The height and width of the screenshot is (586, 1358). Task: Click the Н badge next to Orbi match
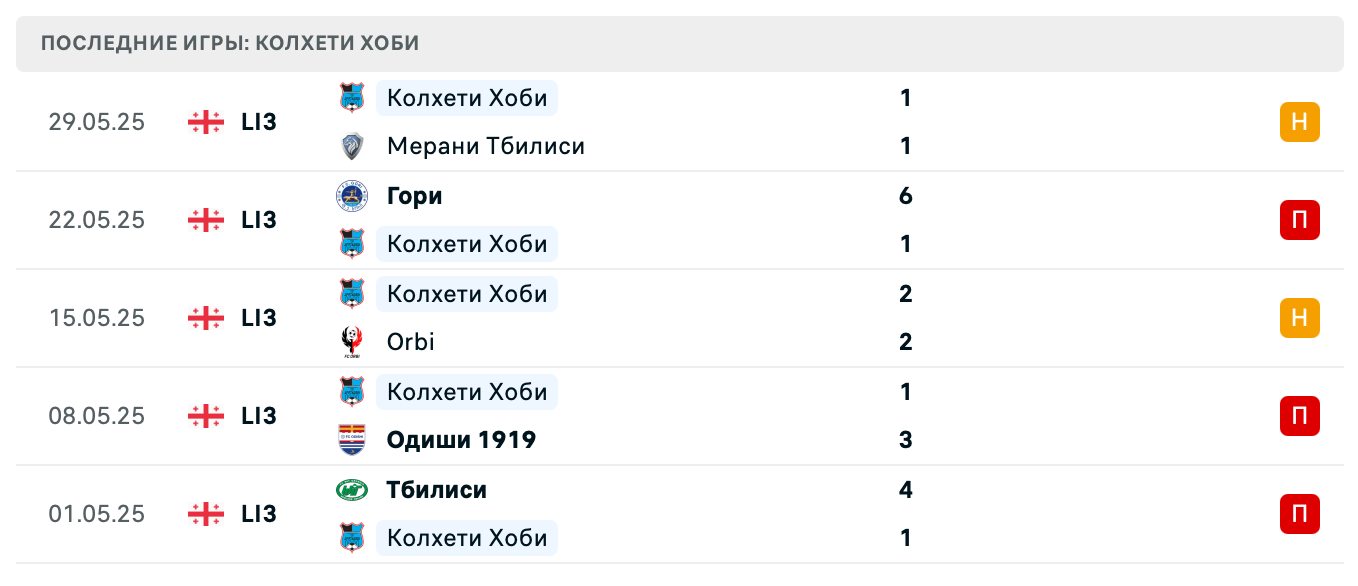[x=1299, y=317]
